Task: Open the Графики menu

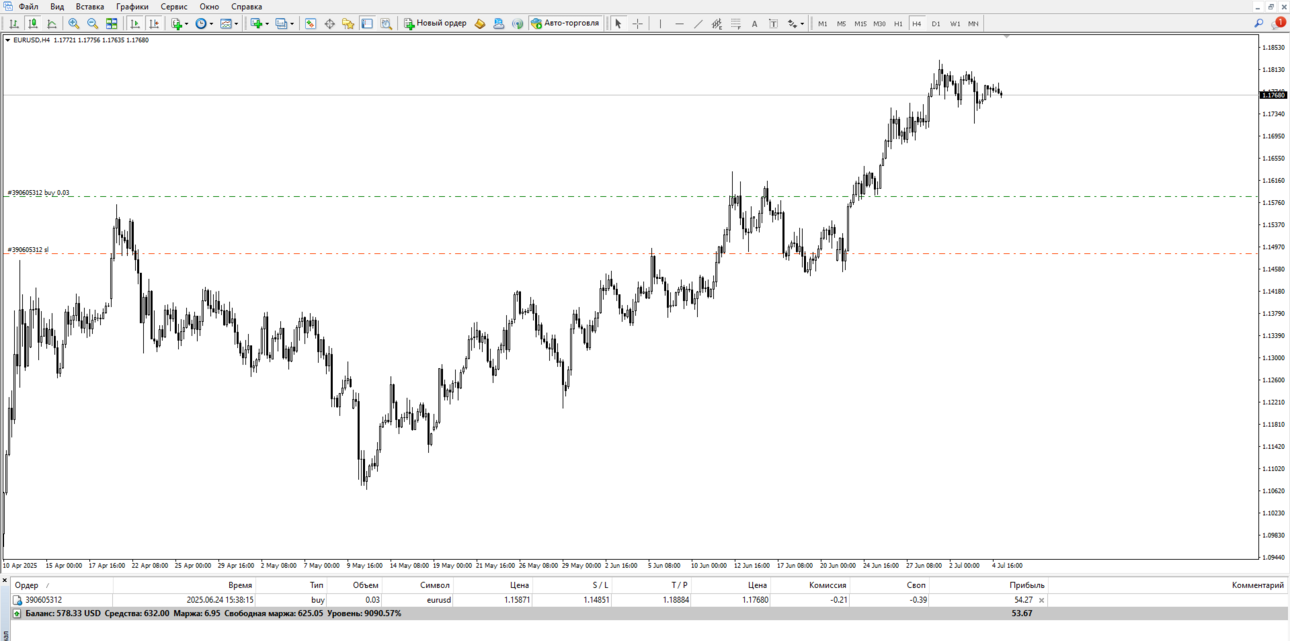Action: [132, 6]
